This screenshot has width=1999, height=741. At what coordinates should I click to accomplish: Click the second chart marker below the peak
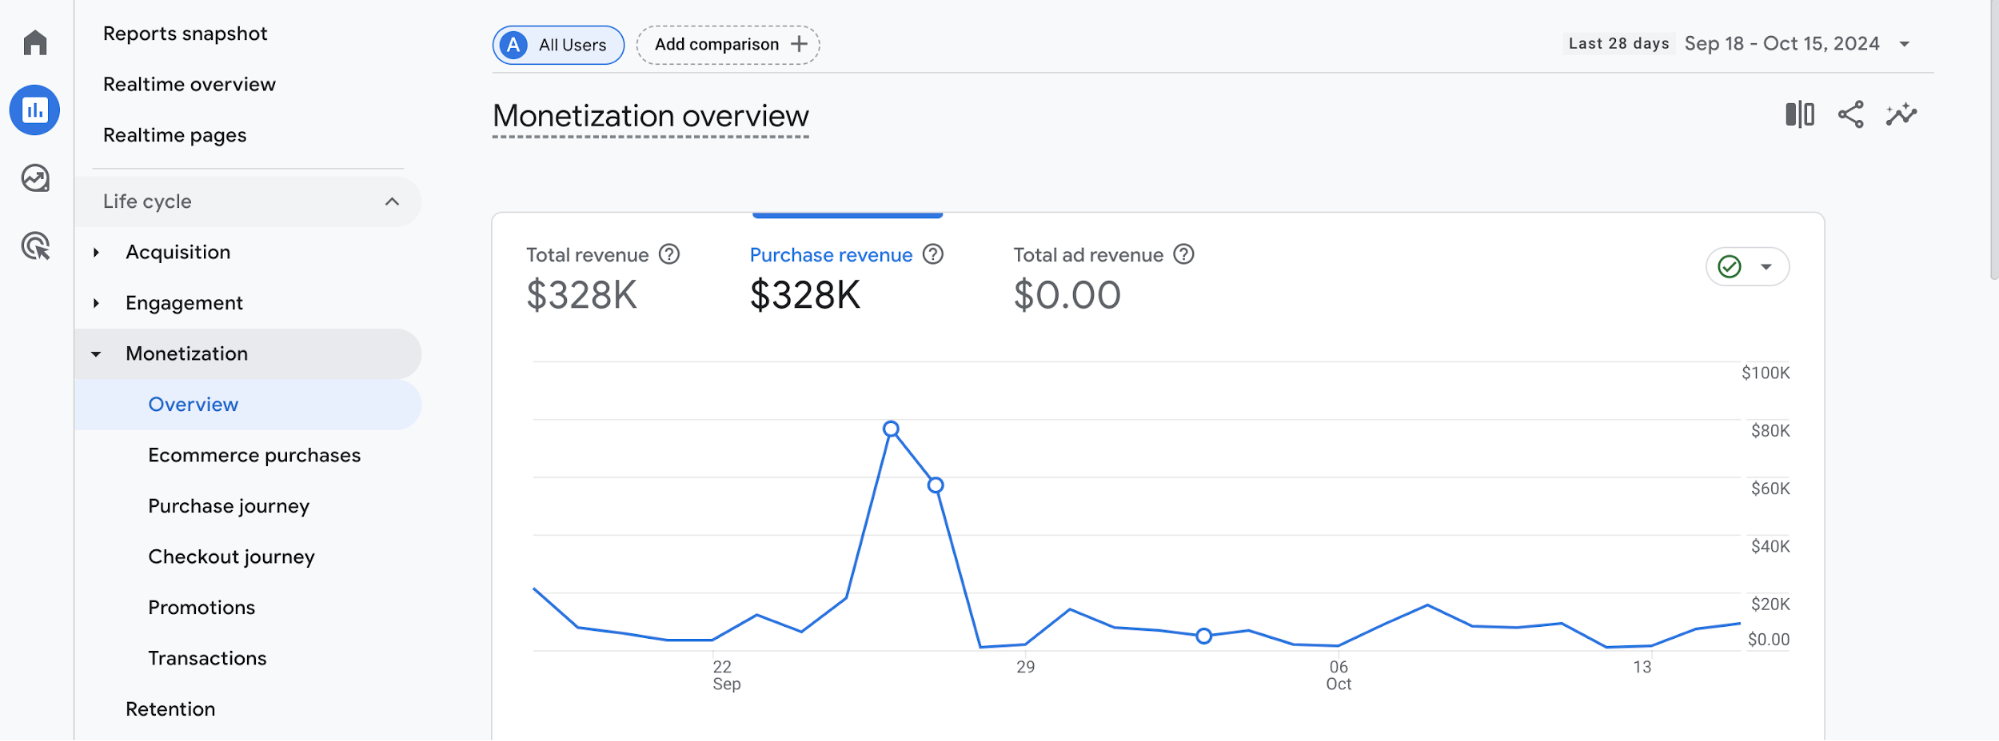(936, 485)
